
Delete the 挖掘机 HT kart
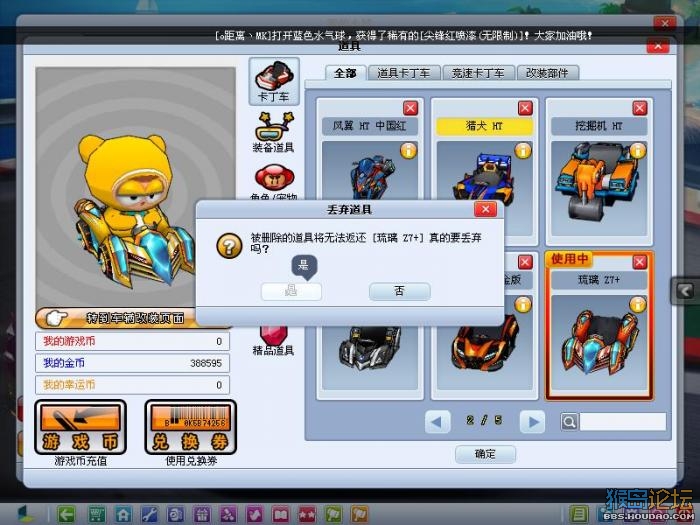(640, 108)
